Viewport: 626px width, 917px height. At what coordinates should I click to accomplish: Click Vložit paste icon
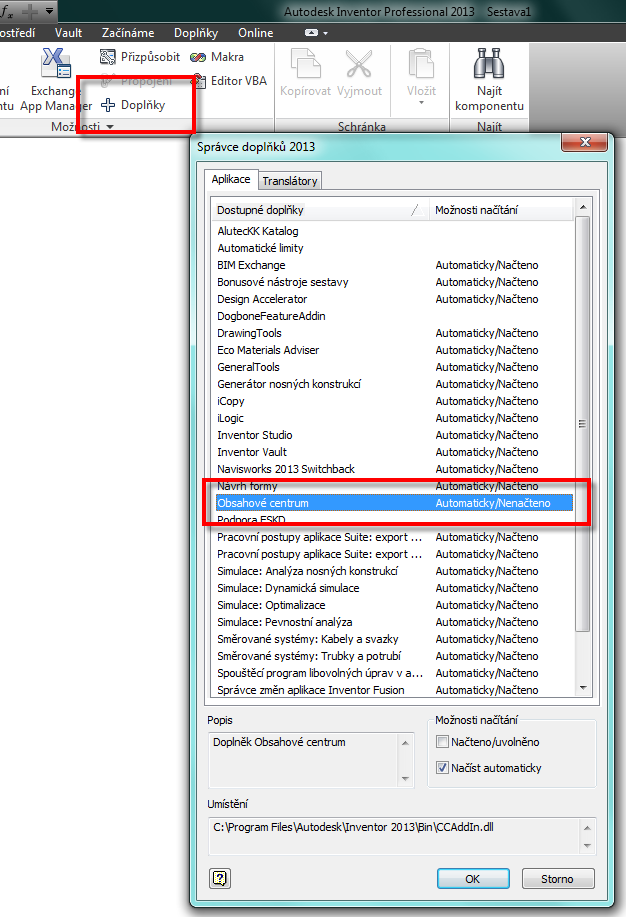tap(421, 64)
